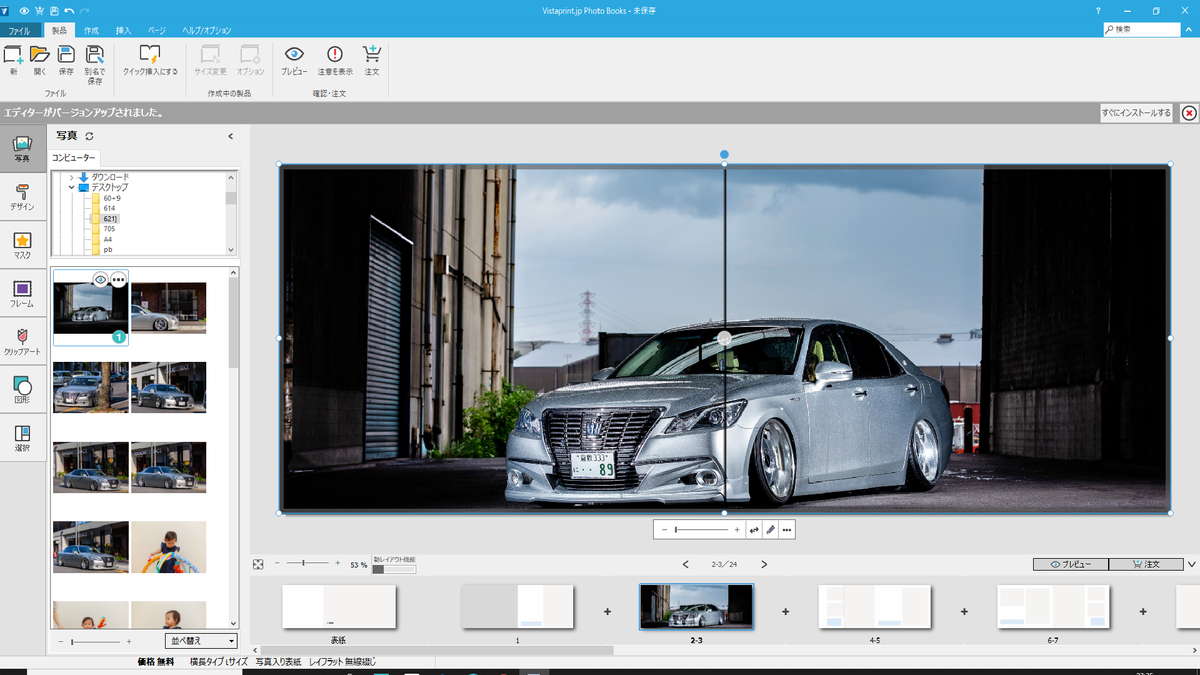This screenshot has width=1200, height=675.
Task: Go to the previous page spread arrow
Action: click(685, 564)
